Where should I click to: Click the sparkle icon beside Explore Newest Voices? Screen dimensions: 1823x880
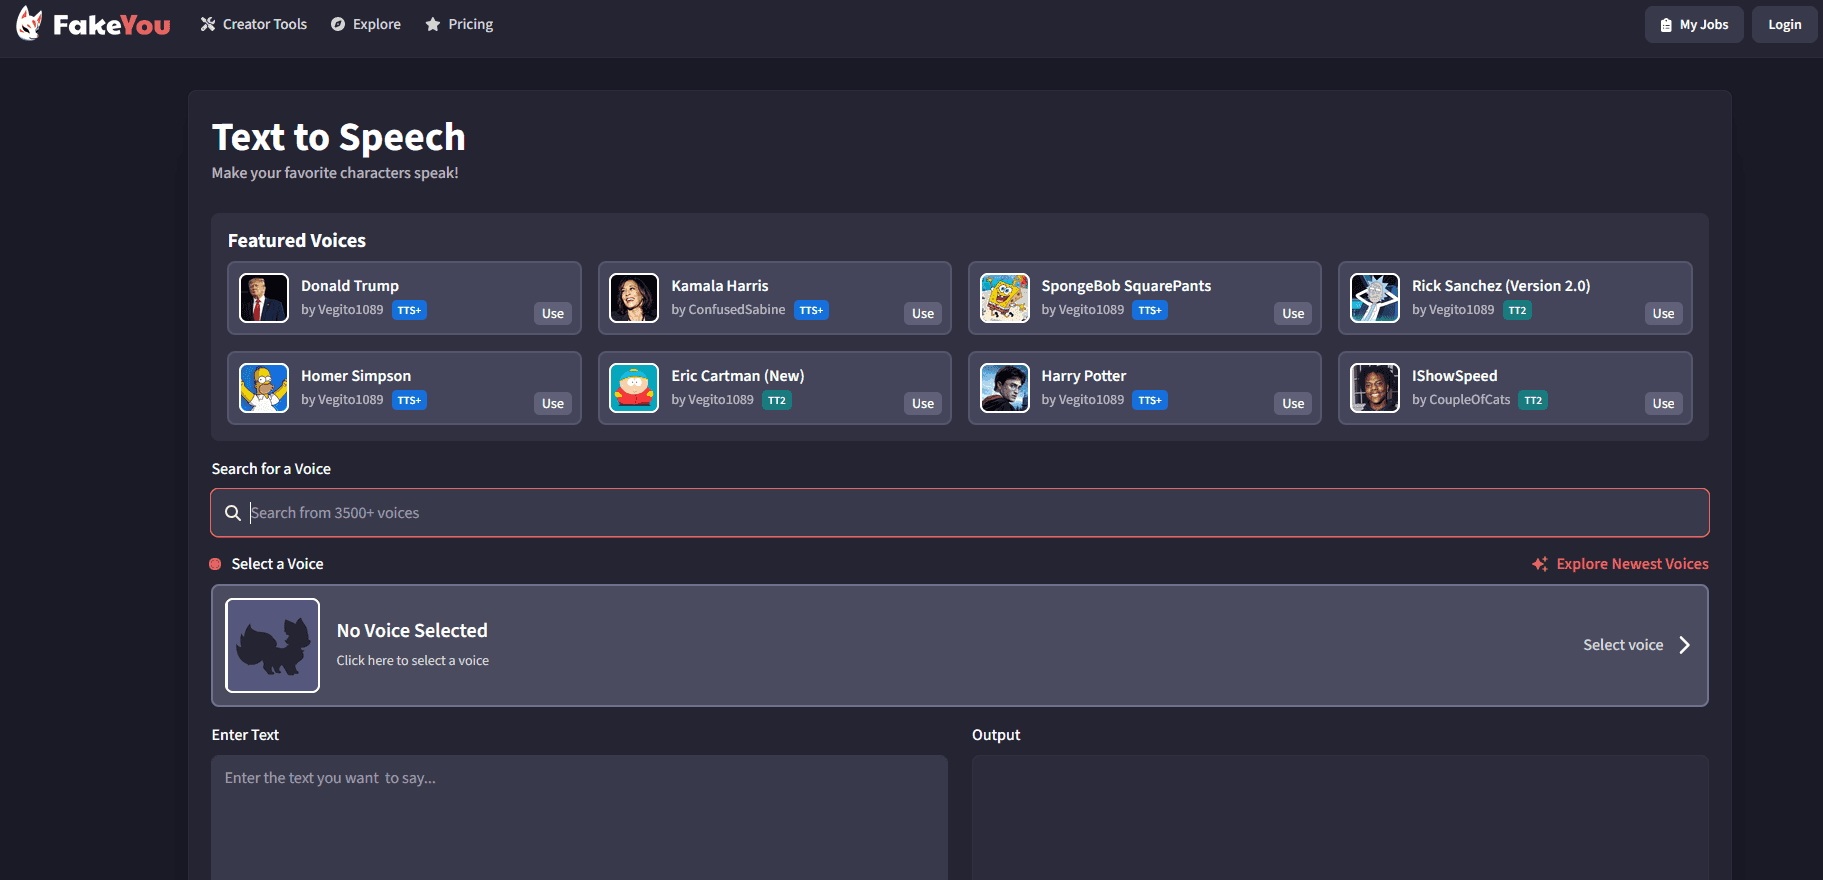point(1540,564)
